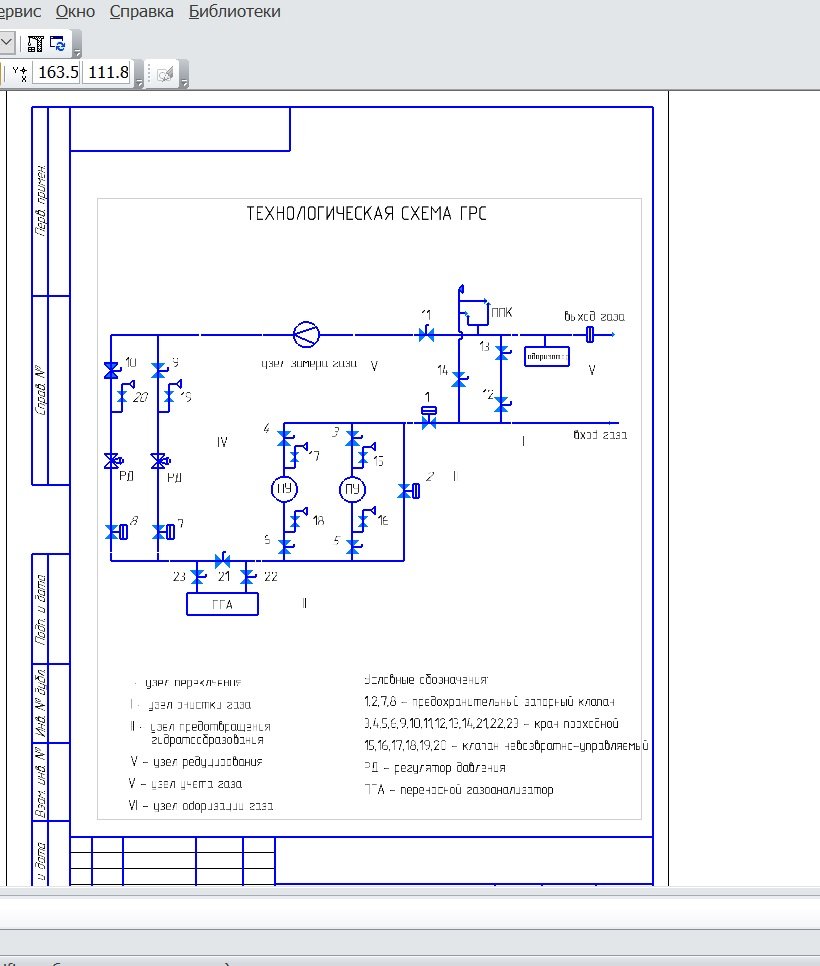Select the flow meter circle on top pipeline
The image size is (820, 966).
pos(306,335)
